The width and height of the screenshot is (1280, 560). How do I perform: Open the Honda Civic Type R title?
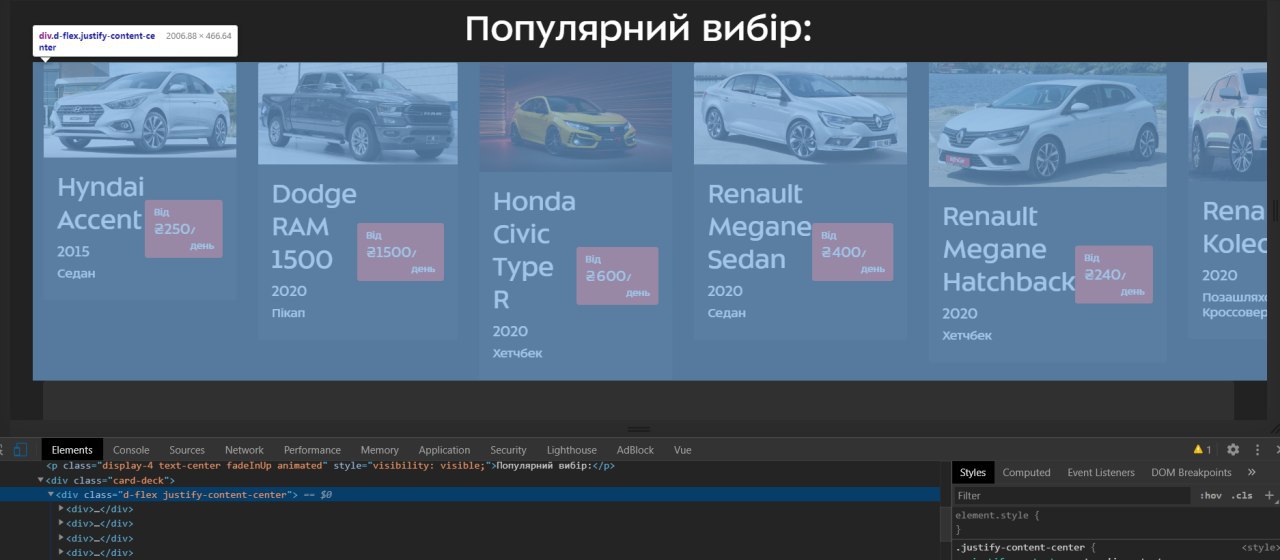pos(534,250)
